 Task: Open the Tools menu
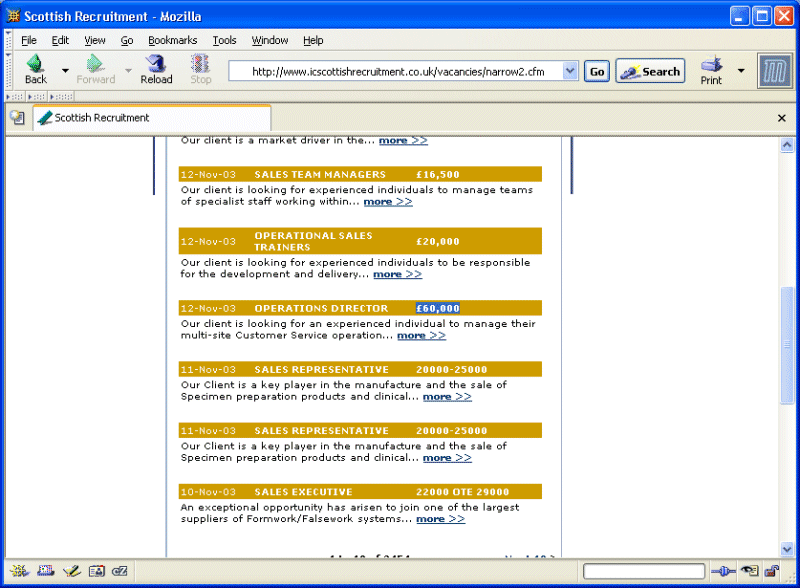tap(224, 40)
